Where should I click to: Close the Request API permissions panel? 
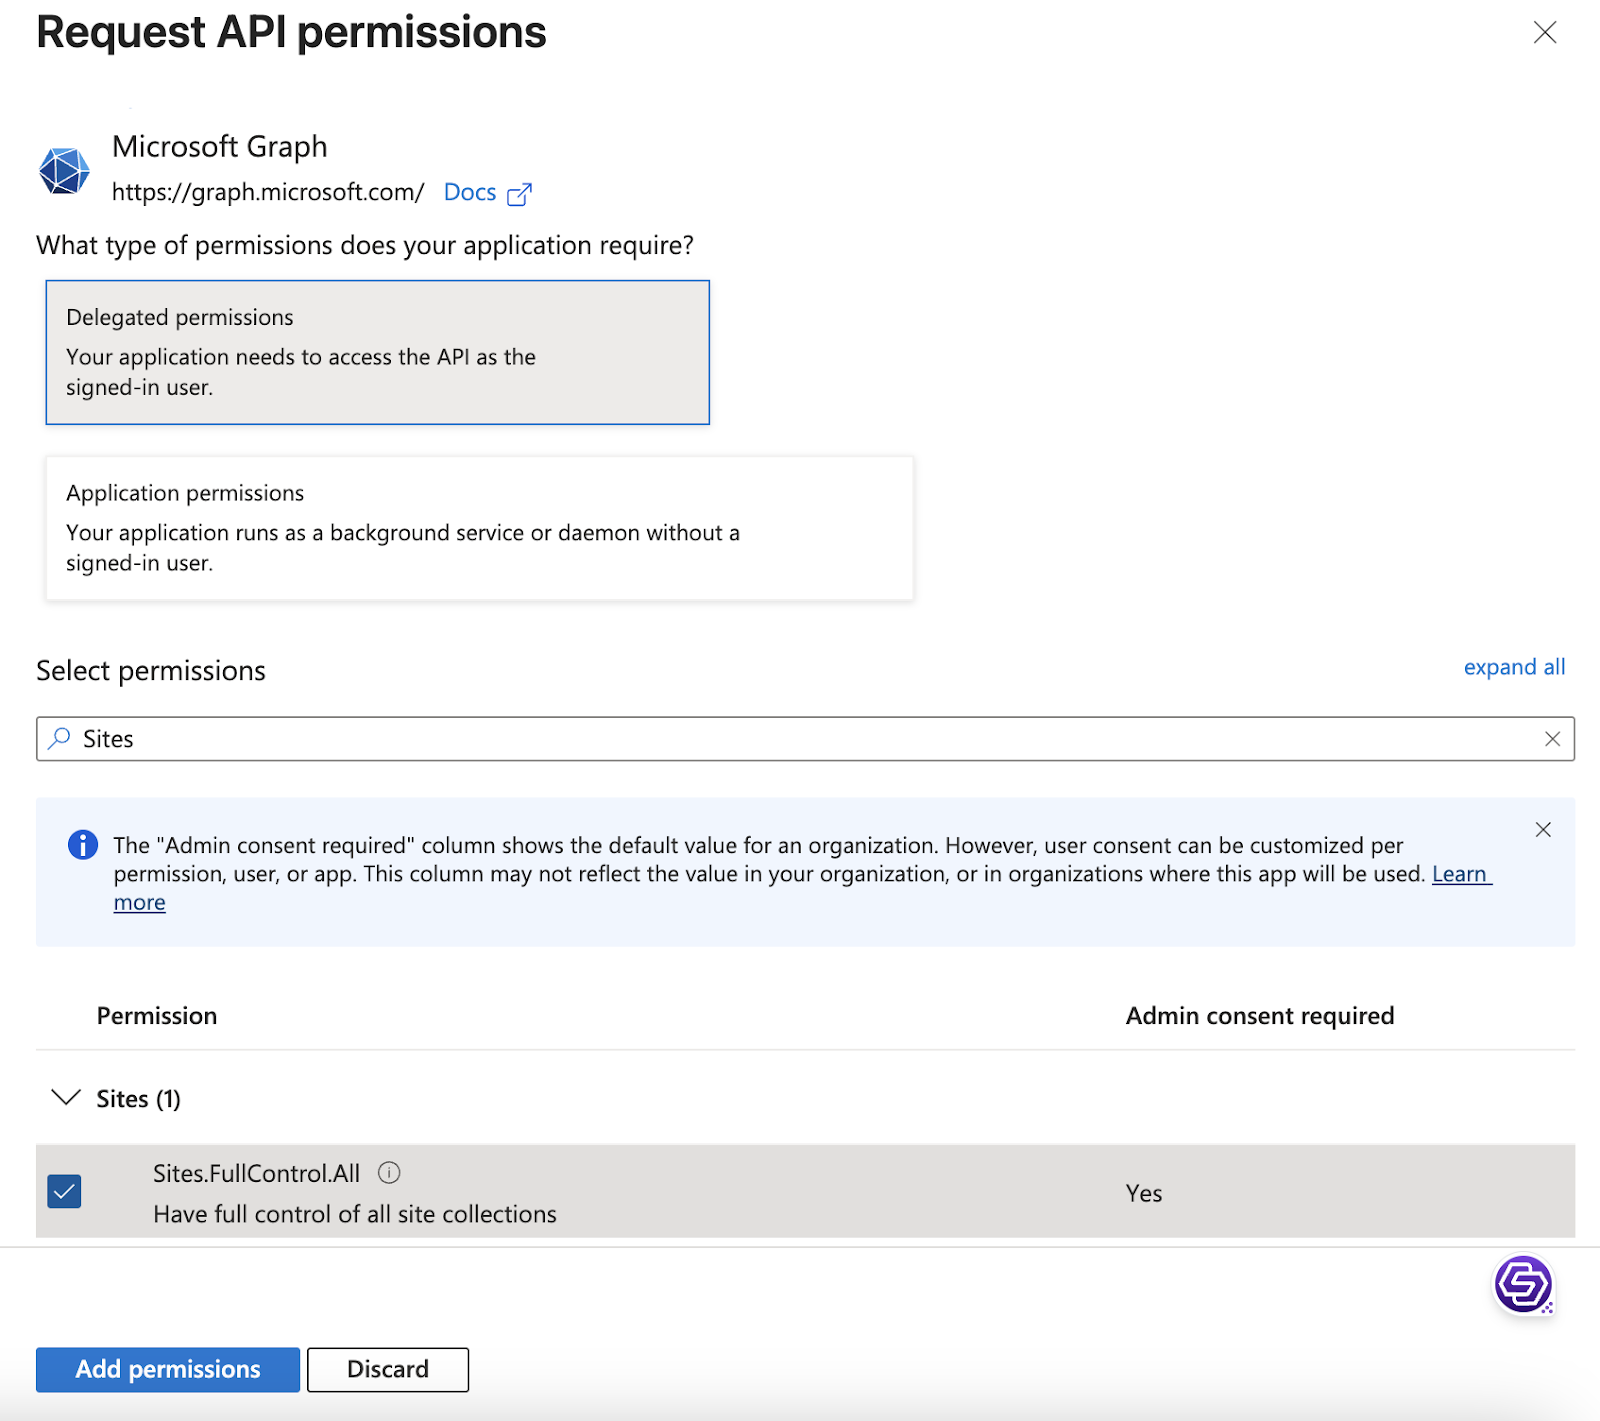tap(1544, 33)
